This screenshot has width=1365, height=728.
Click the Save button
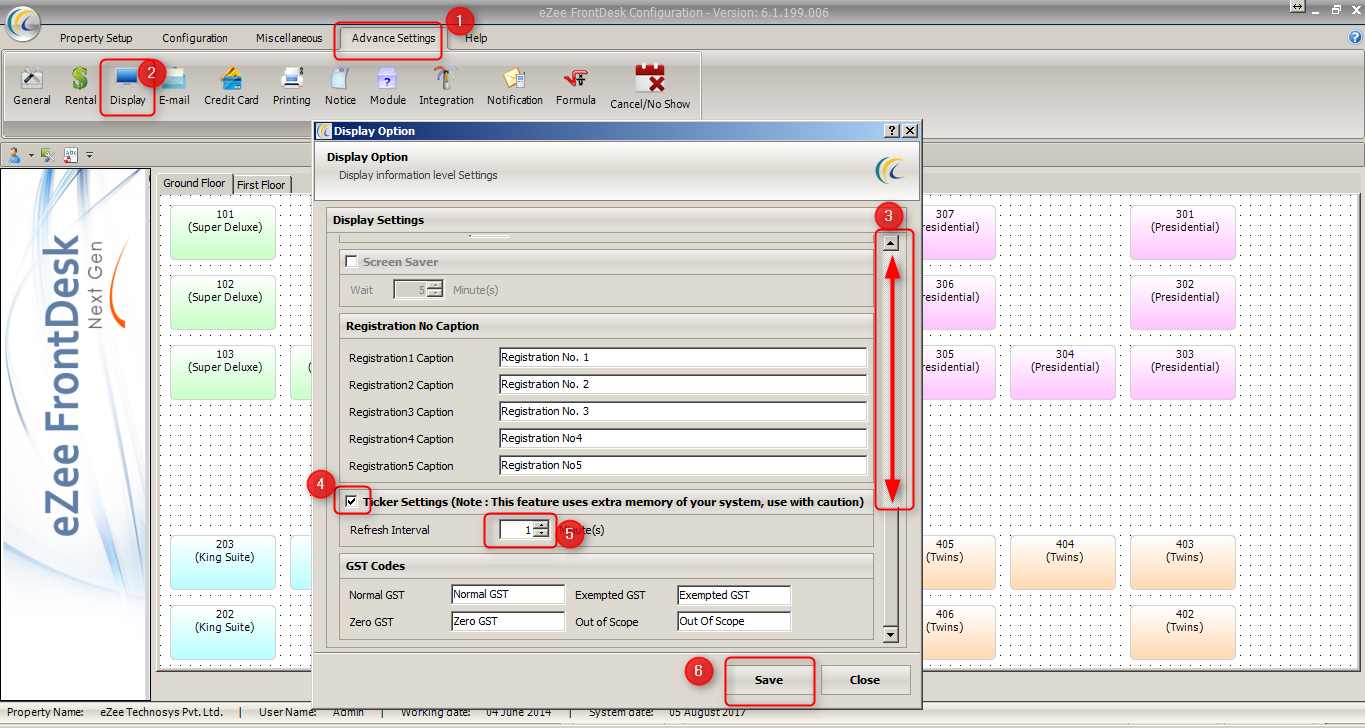pyautogui.click(x=769, y=680)
